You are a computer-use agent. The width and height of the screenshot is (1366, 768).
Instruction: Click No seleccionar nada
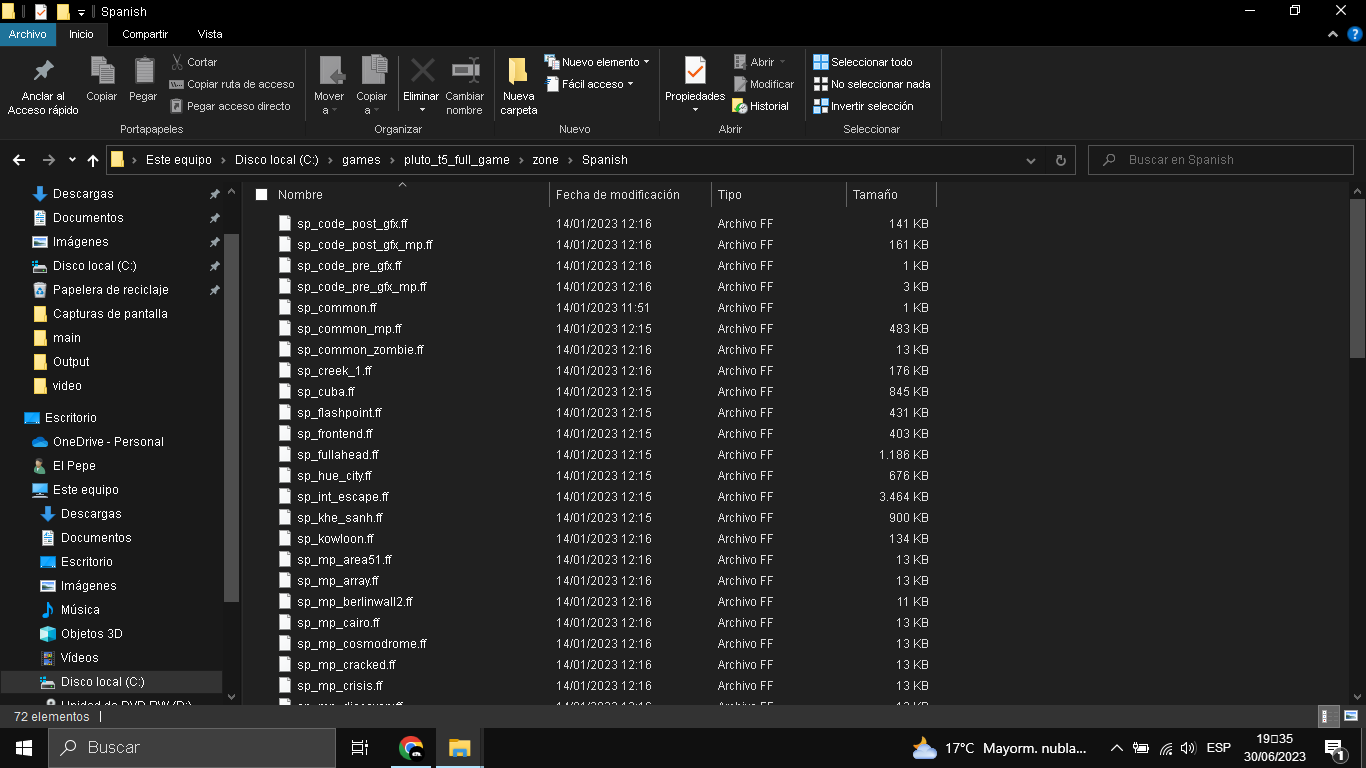tap(872, 84)
